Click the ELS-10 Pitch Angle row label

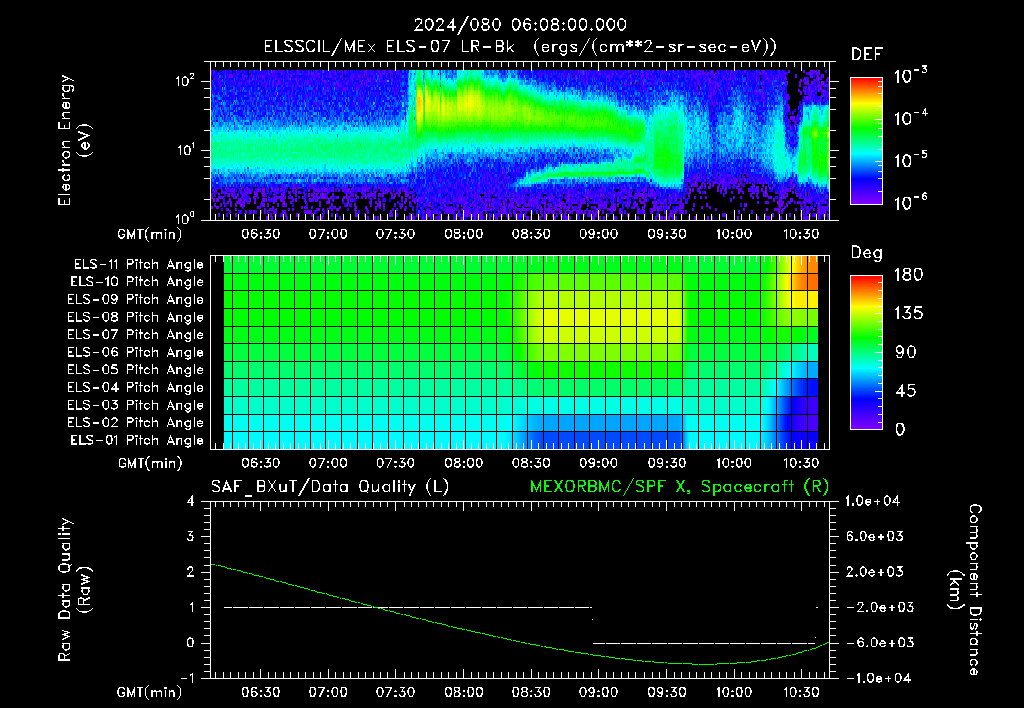[x=137, y=282]
